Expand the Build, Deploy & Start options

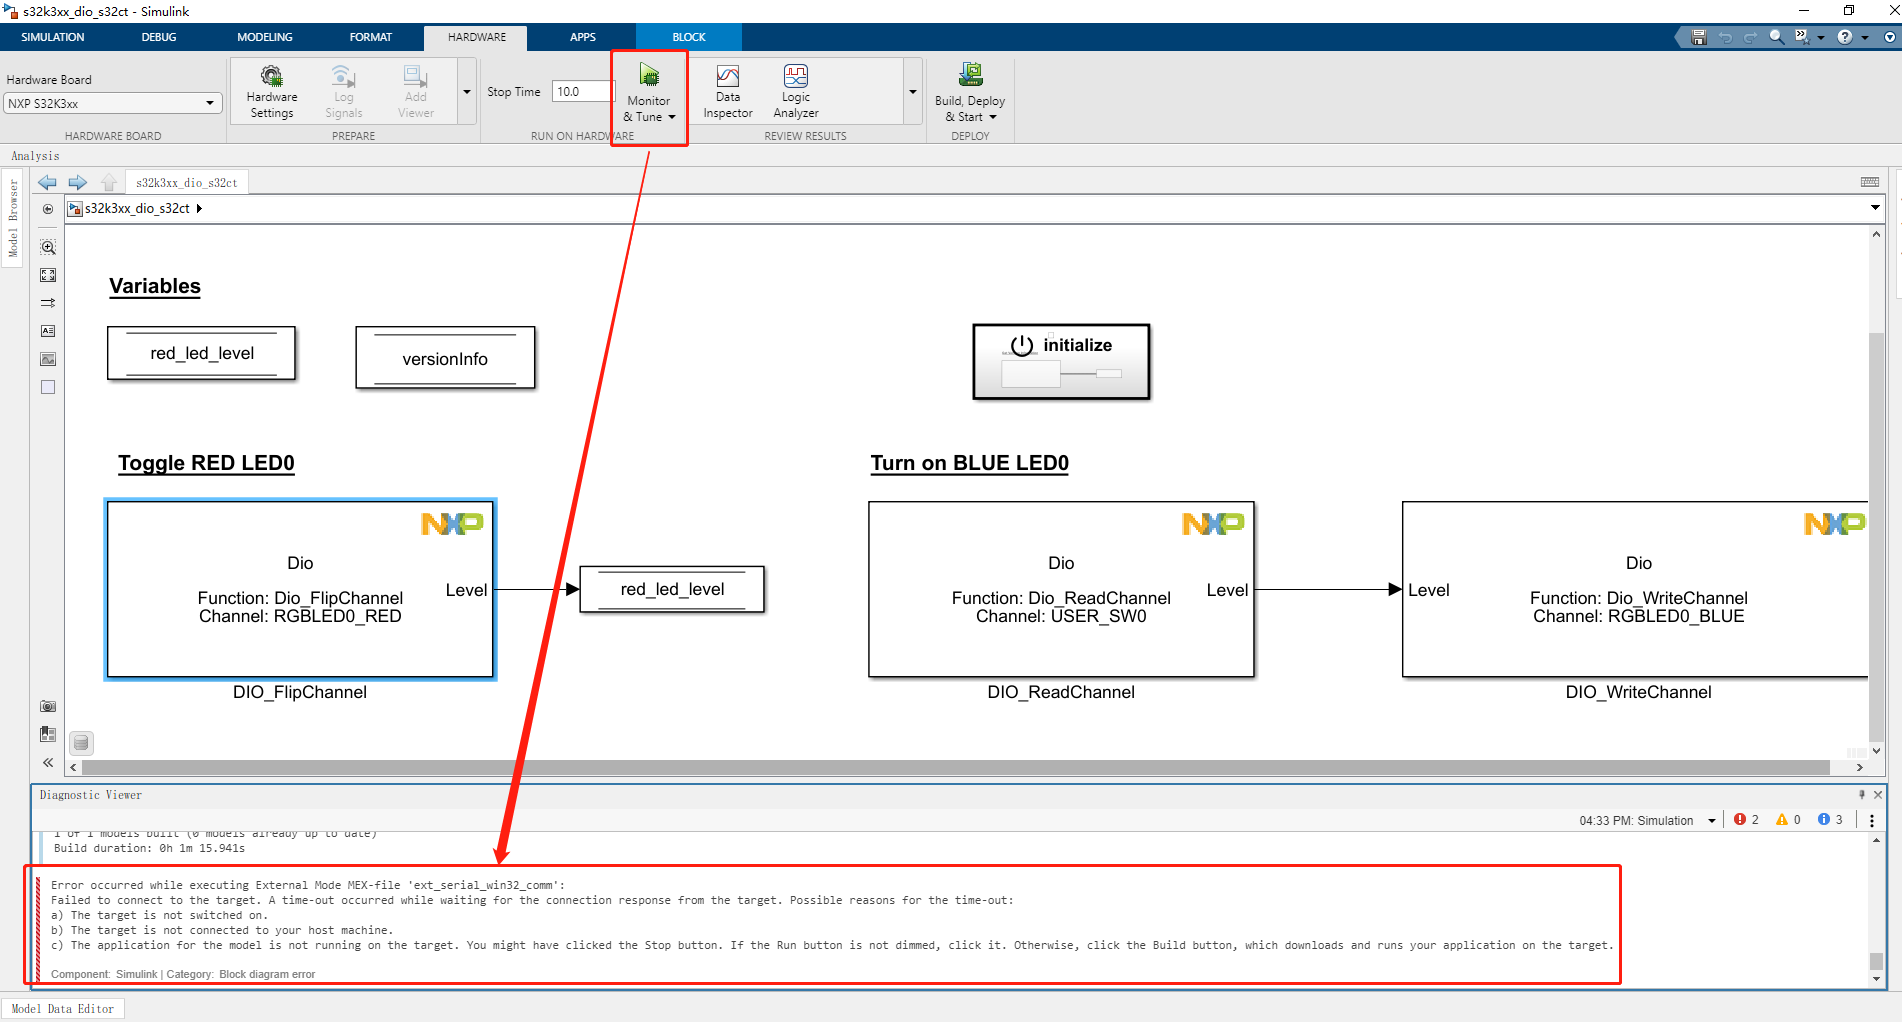(x=991, y=116)
